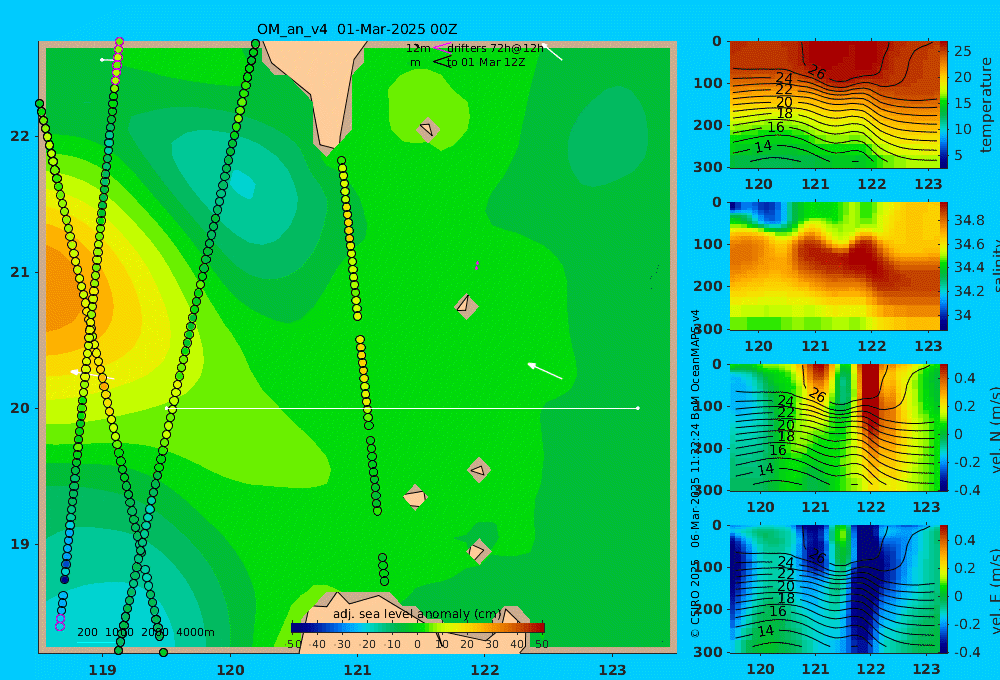Click the island marker near 22N 121.5E
The height and width of the screenshot is (680, 1000).
428,130
